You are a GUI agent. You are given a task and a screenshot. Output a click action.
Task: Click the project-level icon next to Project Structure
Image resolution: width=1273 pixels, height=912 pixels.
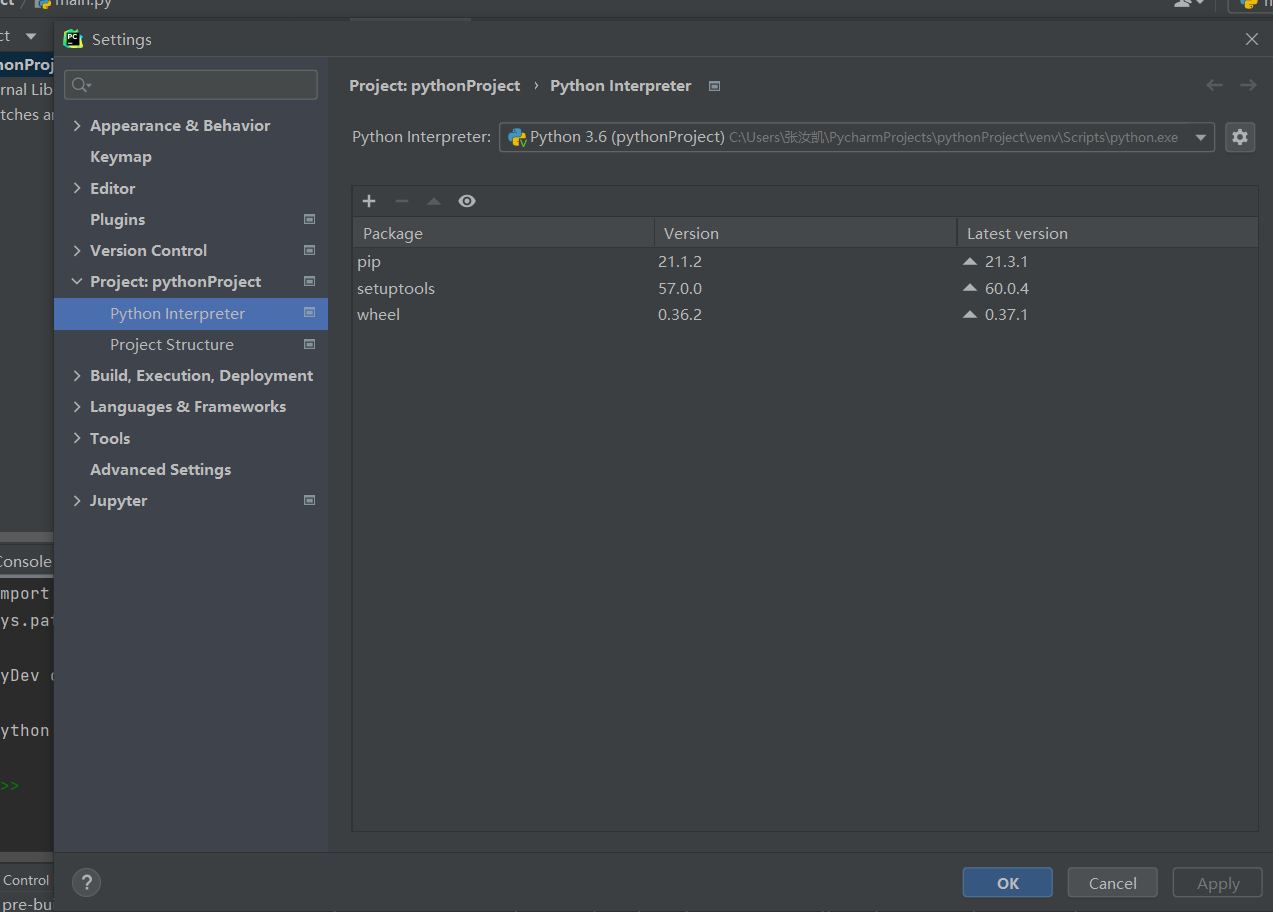click(x=309, y=344)
